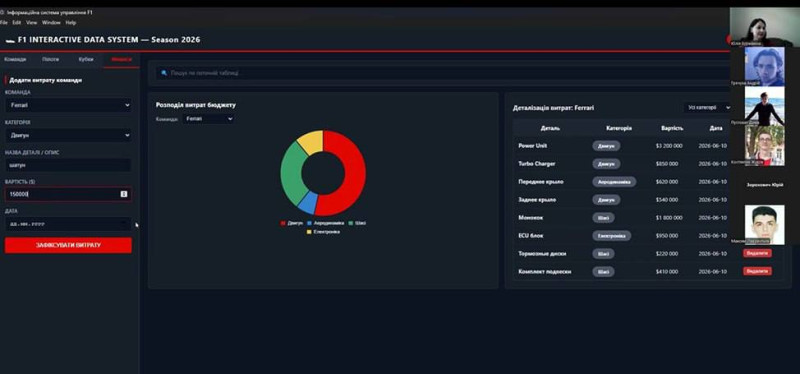Toggle the green Шасі series in the chart legend

[357, 223]
